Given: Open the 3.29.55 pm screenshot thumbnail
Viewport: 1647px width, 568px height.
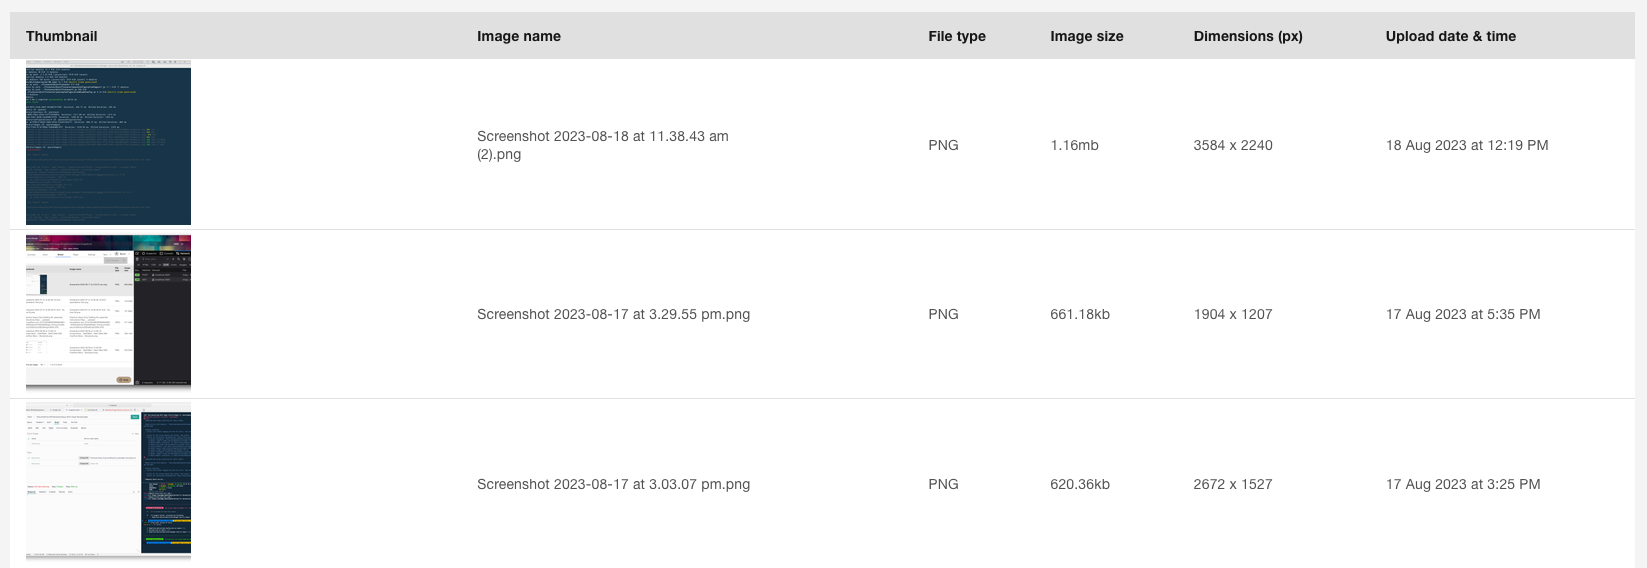Looking at the screenshot, I should [x=108, y=313].
